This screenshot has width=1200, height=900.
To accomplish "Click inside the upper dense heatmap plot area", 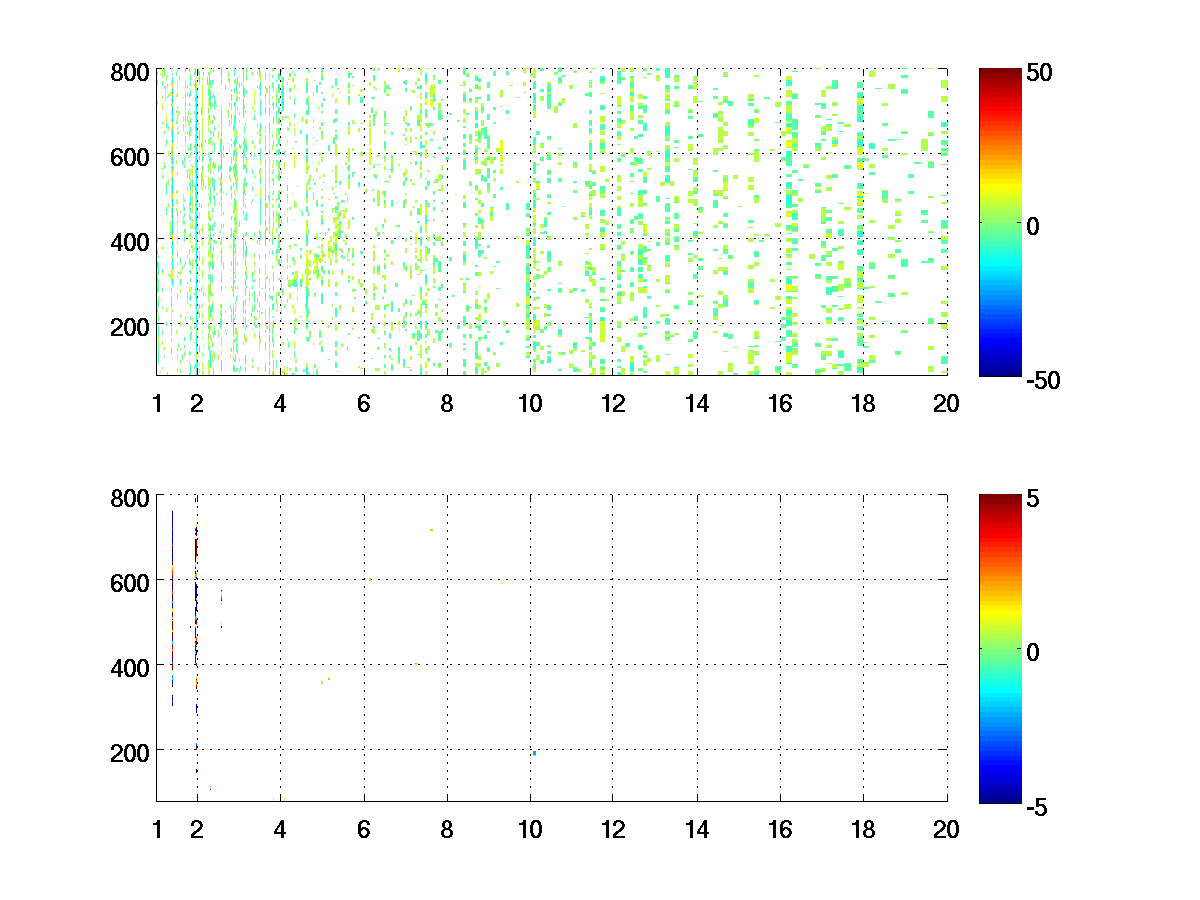I will coord(551,222).
